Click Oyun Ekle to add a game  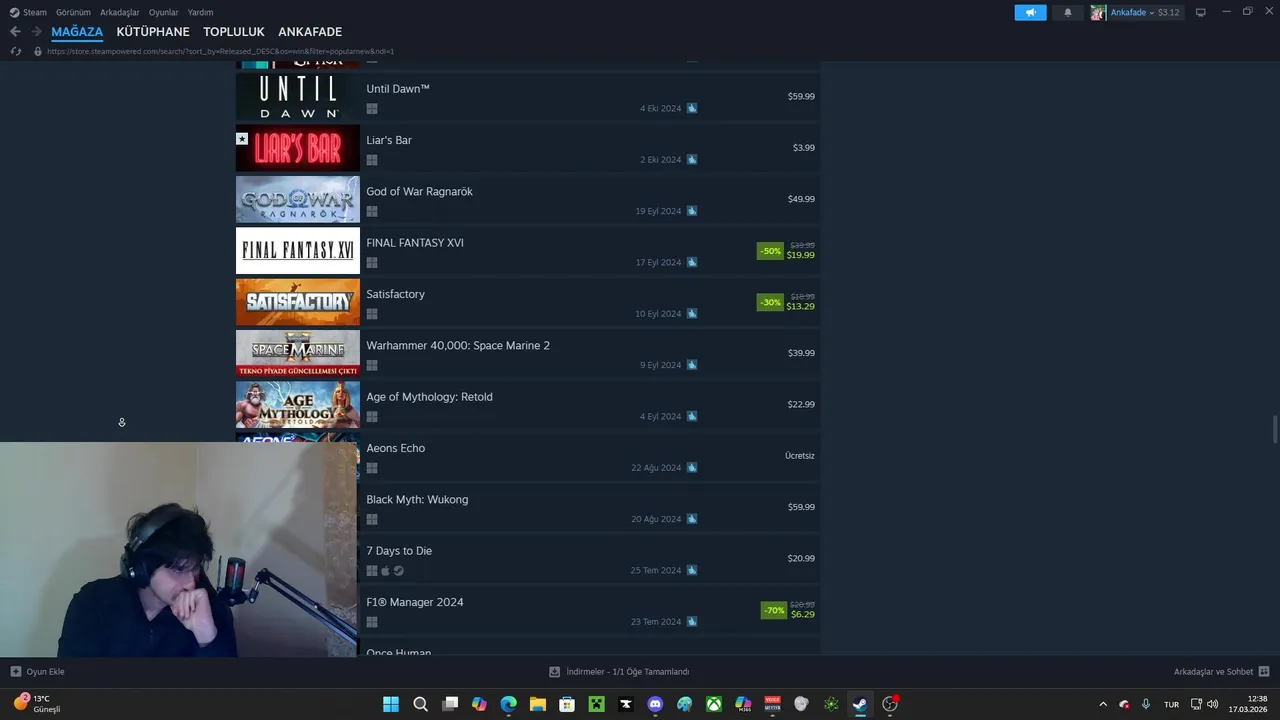(38, 672)
